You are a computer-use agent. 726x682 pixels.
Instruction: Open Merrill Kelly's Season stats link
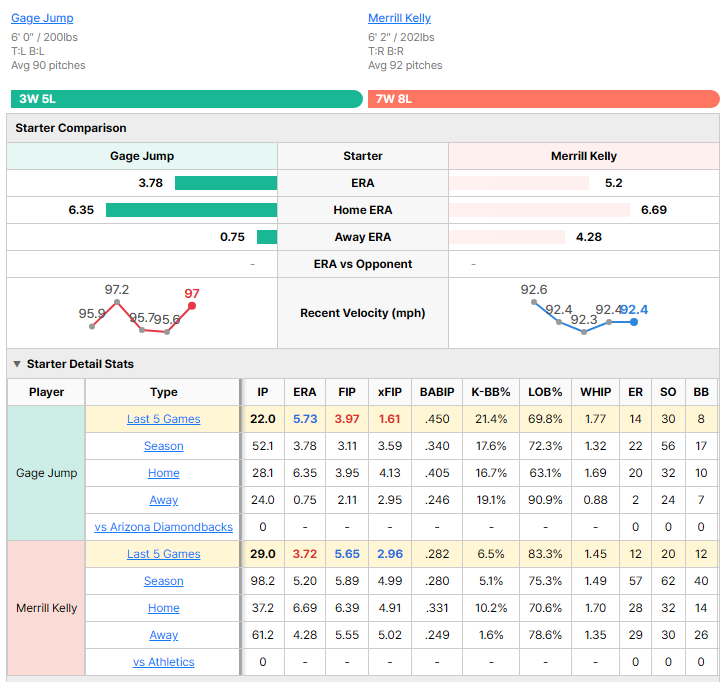tap(163, 581)
